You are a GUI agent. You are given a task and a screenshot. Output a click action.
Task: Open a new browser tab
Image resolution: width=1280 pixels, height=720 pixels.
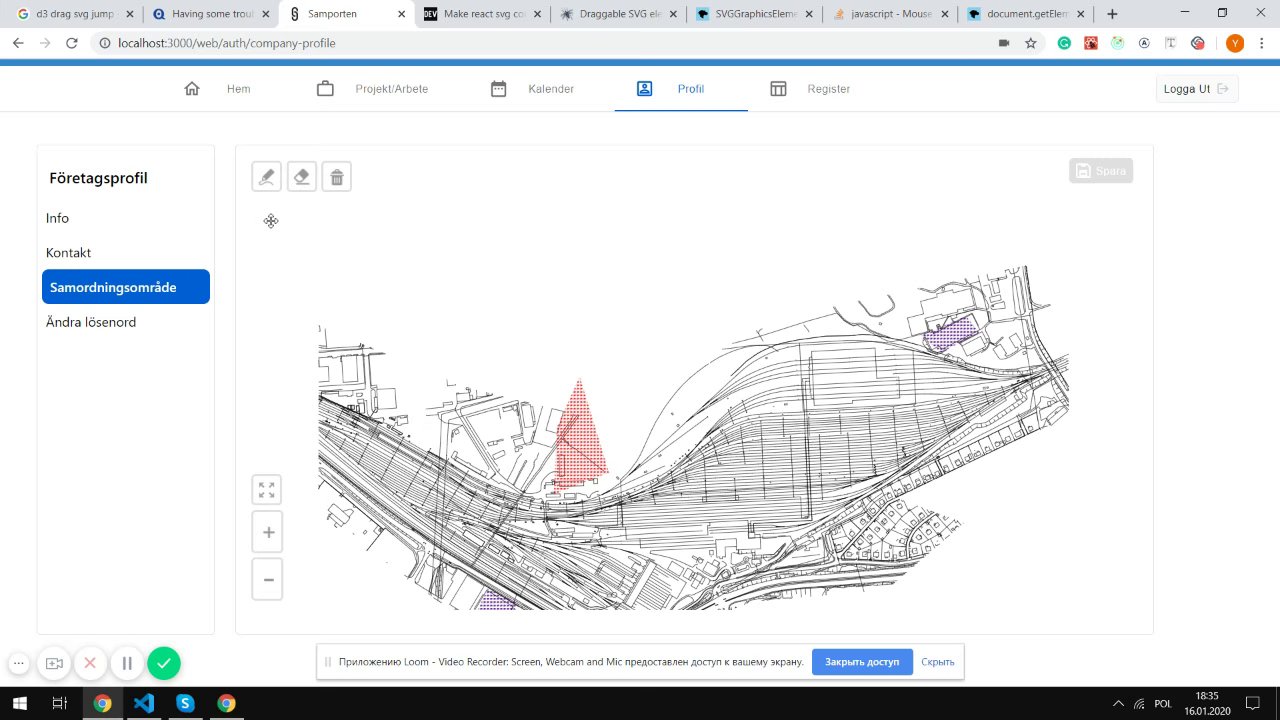point(1112,14)
